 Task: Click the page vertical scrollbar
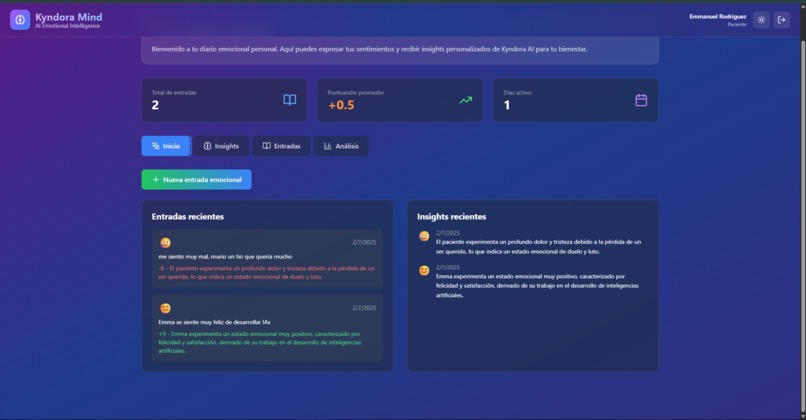[x=802, y=226]
